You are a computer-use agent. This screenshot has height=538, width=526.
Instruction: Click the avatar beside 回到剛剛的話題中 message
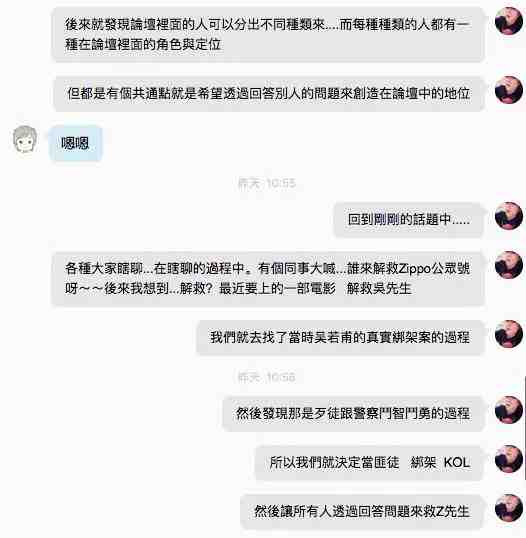(509, 216)
